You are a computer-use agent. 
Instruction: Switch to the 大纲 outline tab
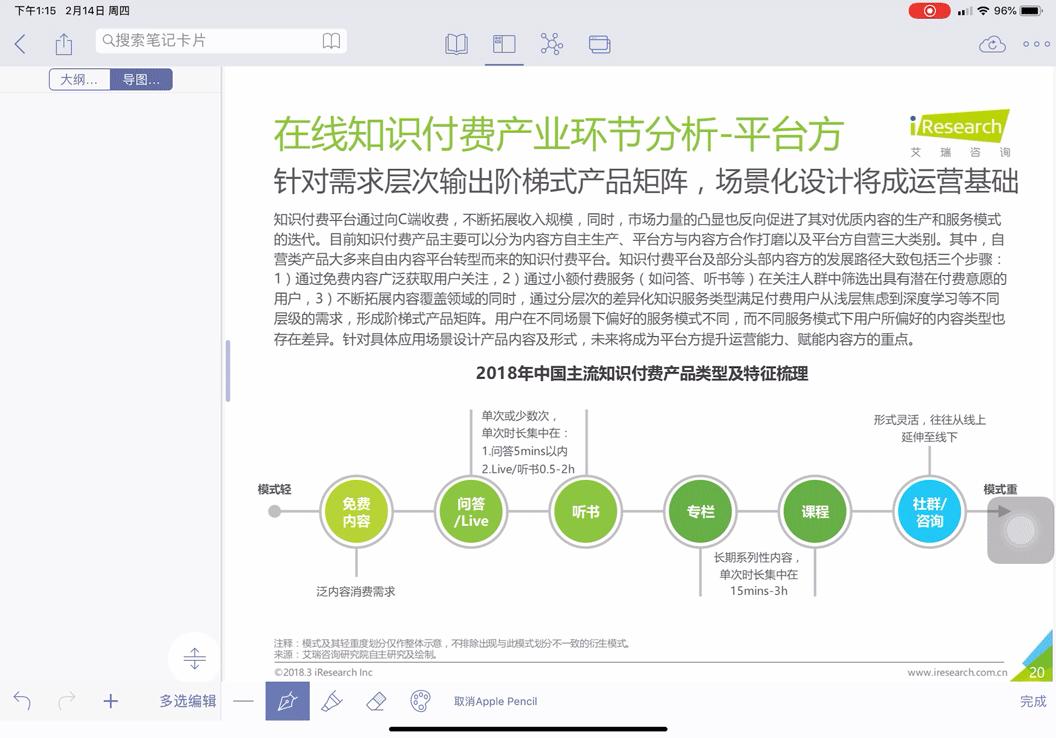click(79, 78)
